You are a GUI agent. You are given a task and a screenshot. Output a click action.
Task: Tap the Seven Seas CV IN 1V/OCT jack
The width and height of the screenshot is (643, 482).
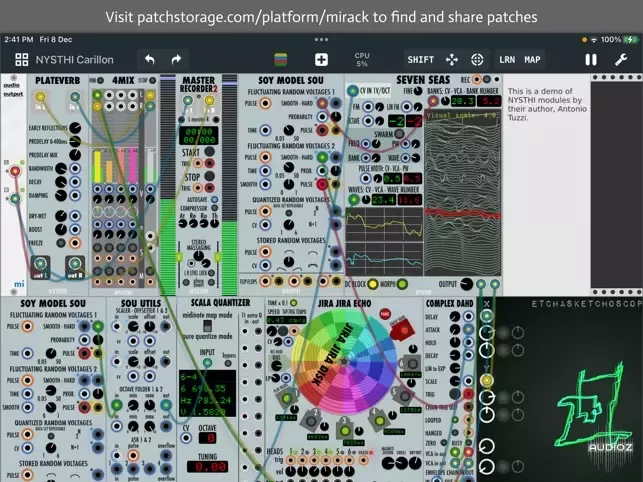(353, 91)
